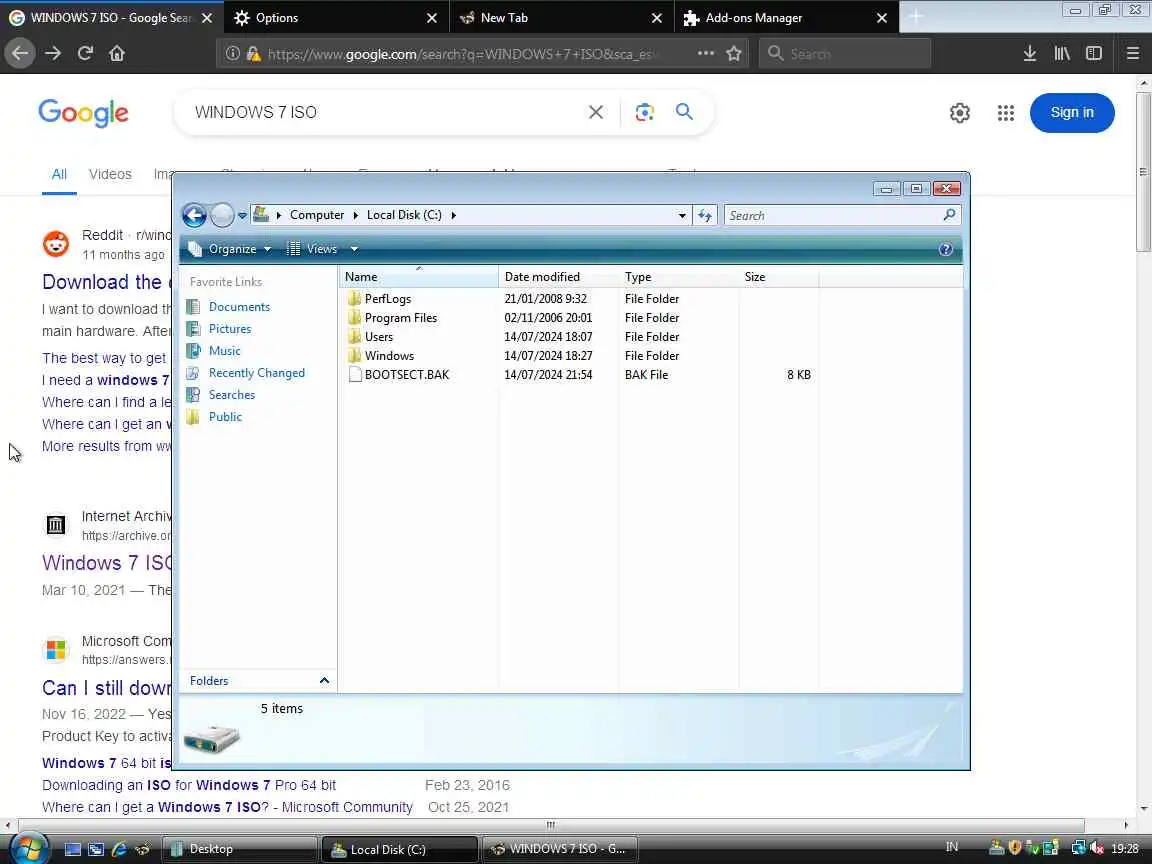The image size is (1152, 864).
Task: Open the Windows Start orb
Action: [x=28, y=848]
